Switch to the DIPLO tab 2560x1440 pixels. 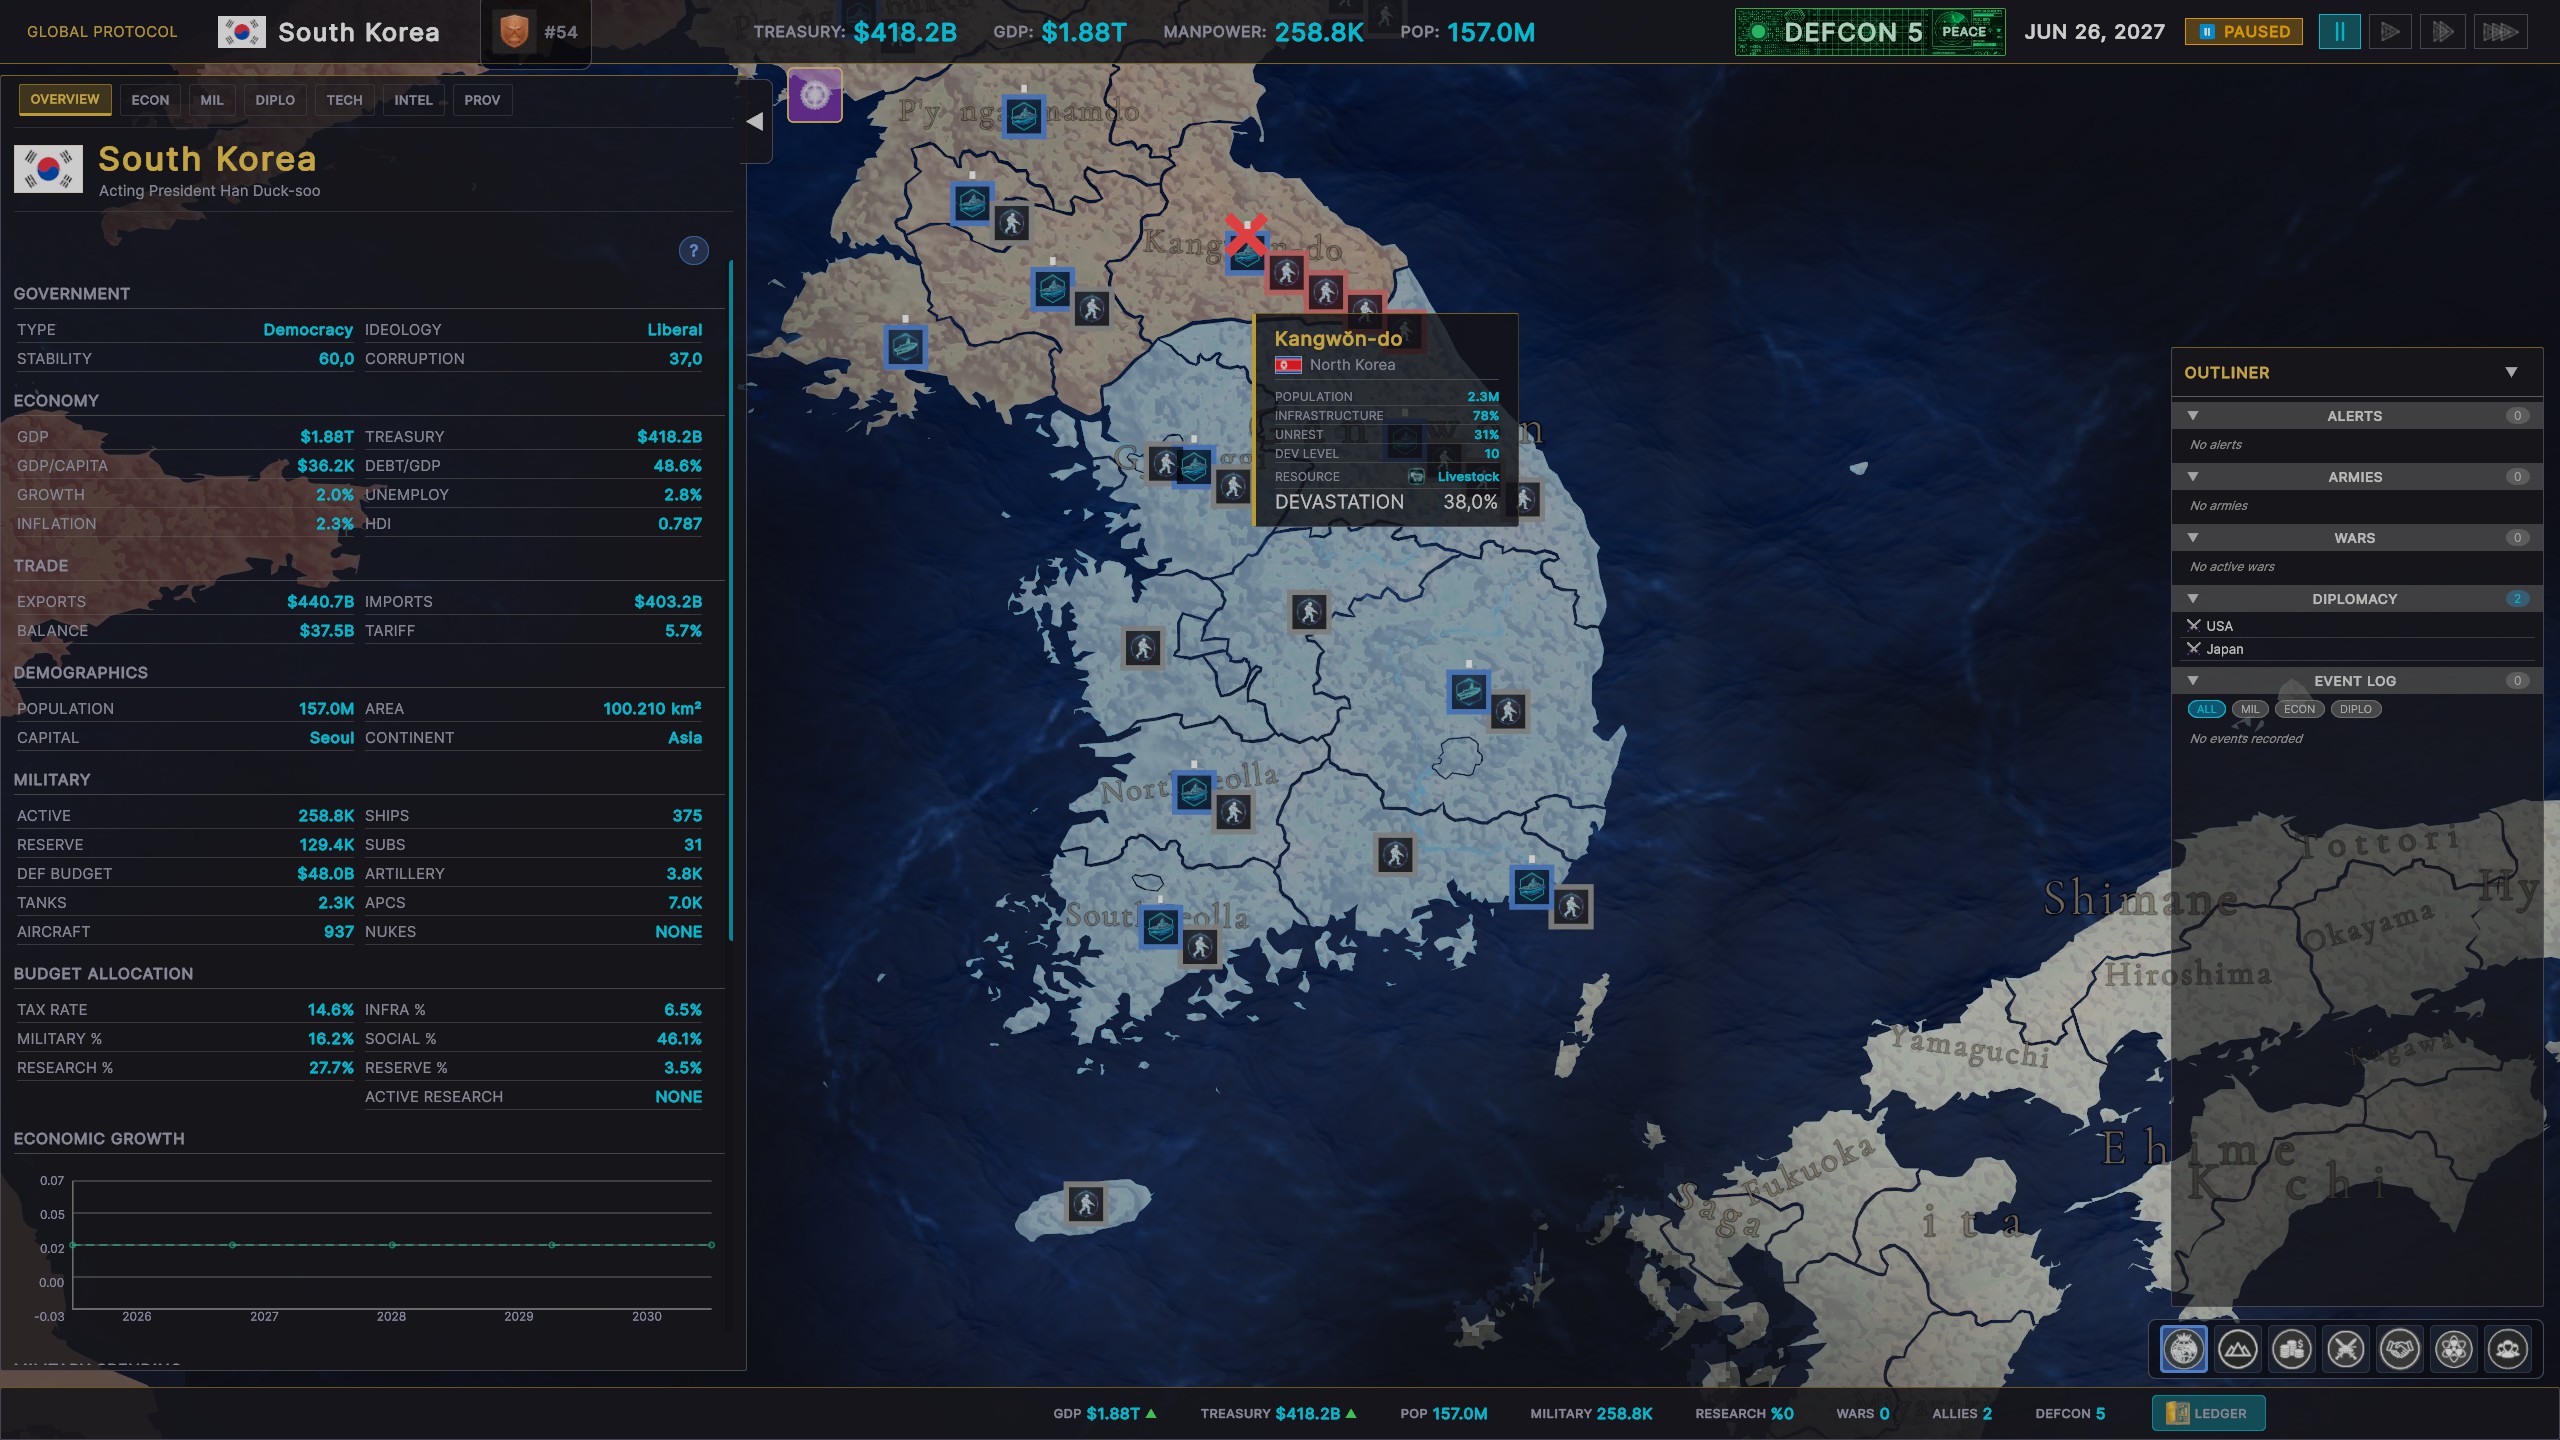click(275, 99)
